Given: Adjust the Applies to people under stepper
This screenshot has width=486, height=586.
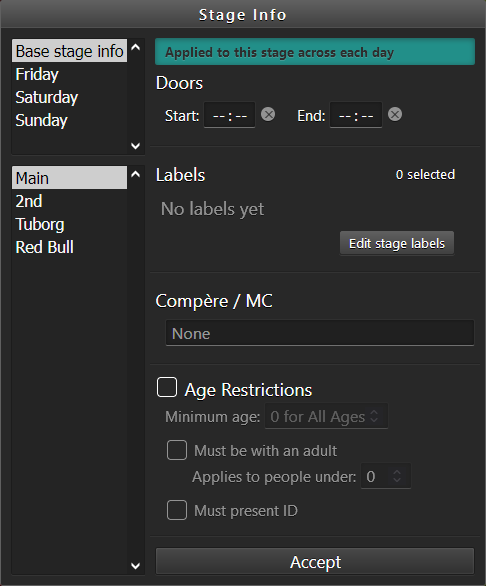Looking at the screenshot, I should [397, 476].
